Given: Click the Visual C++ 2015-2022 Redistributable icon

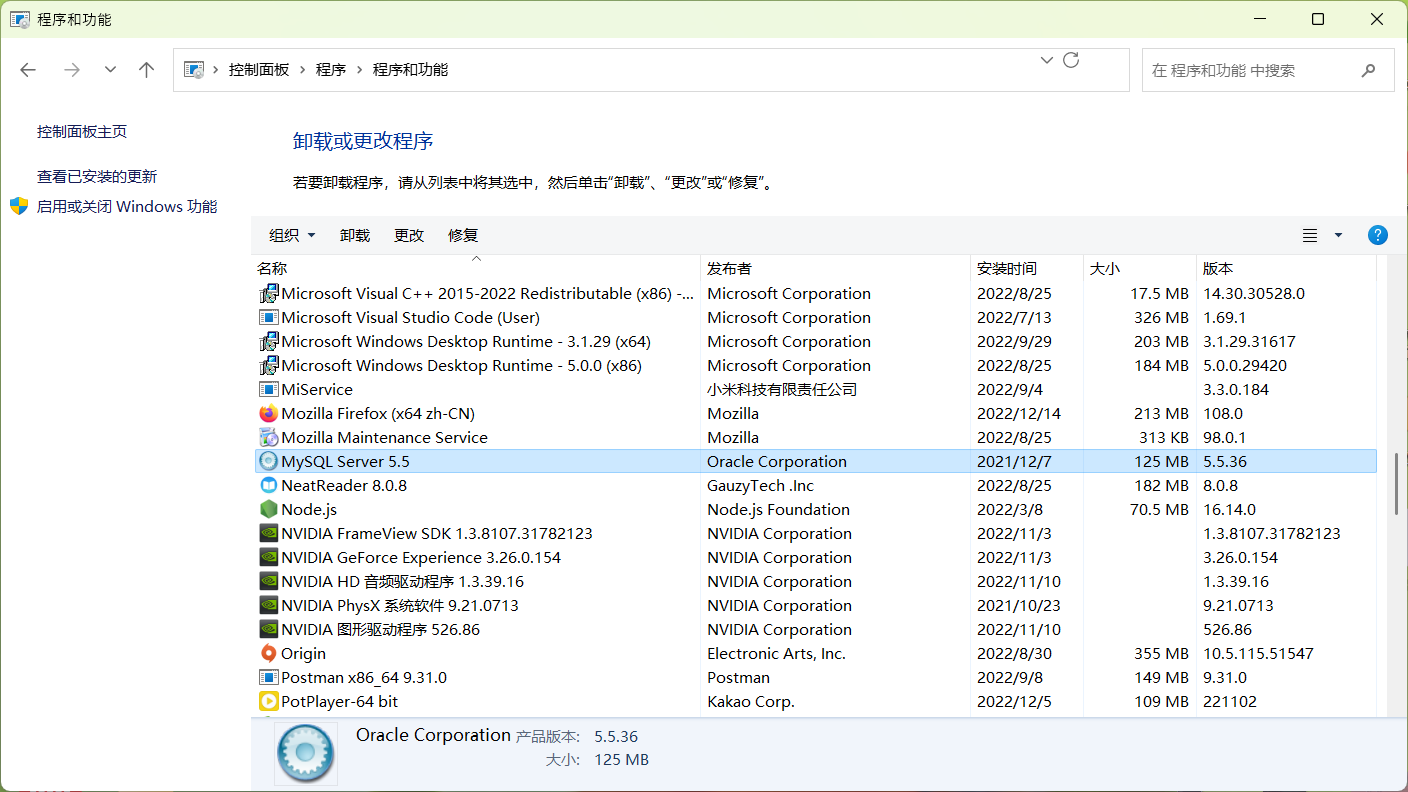Looking at the screenshot, I should click(268, 293).
